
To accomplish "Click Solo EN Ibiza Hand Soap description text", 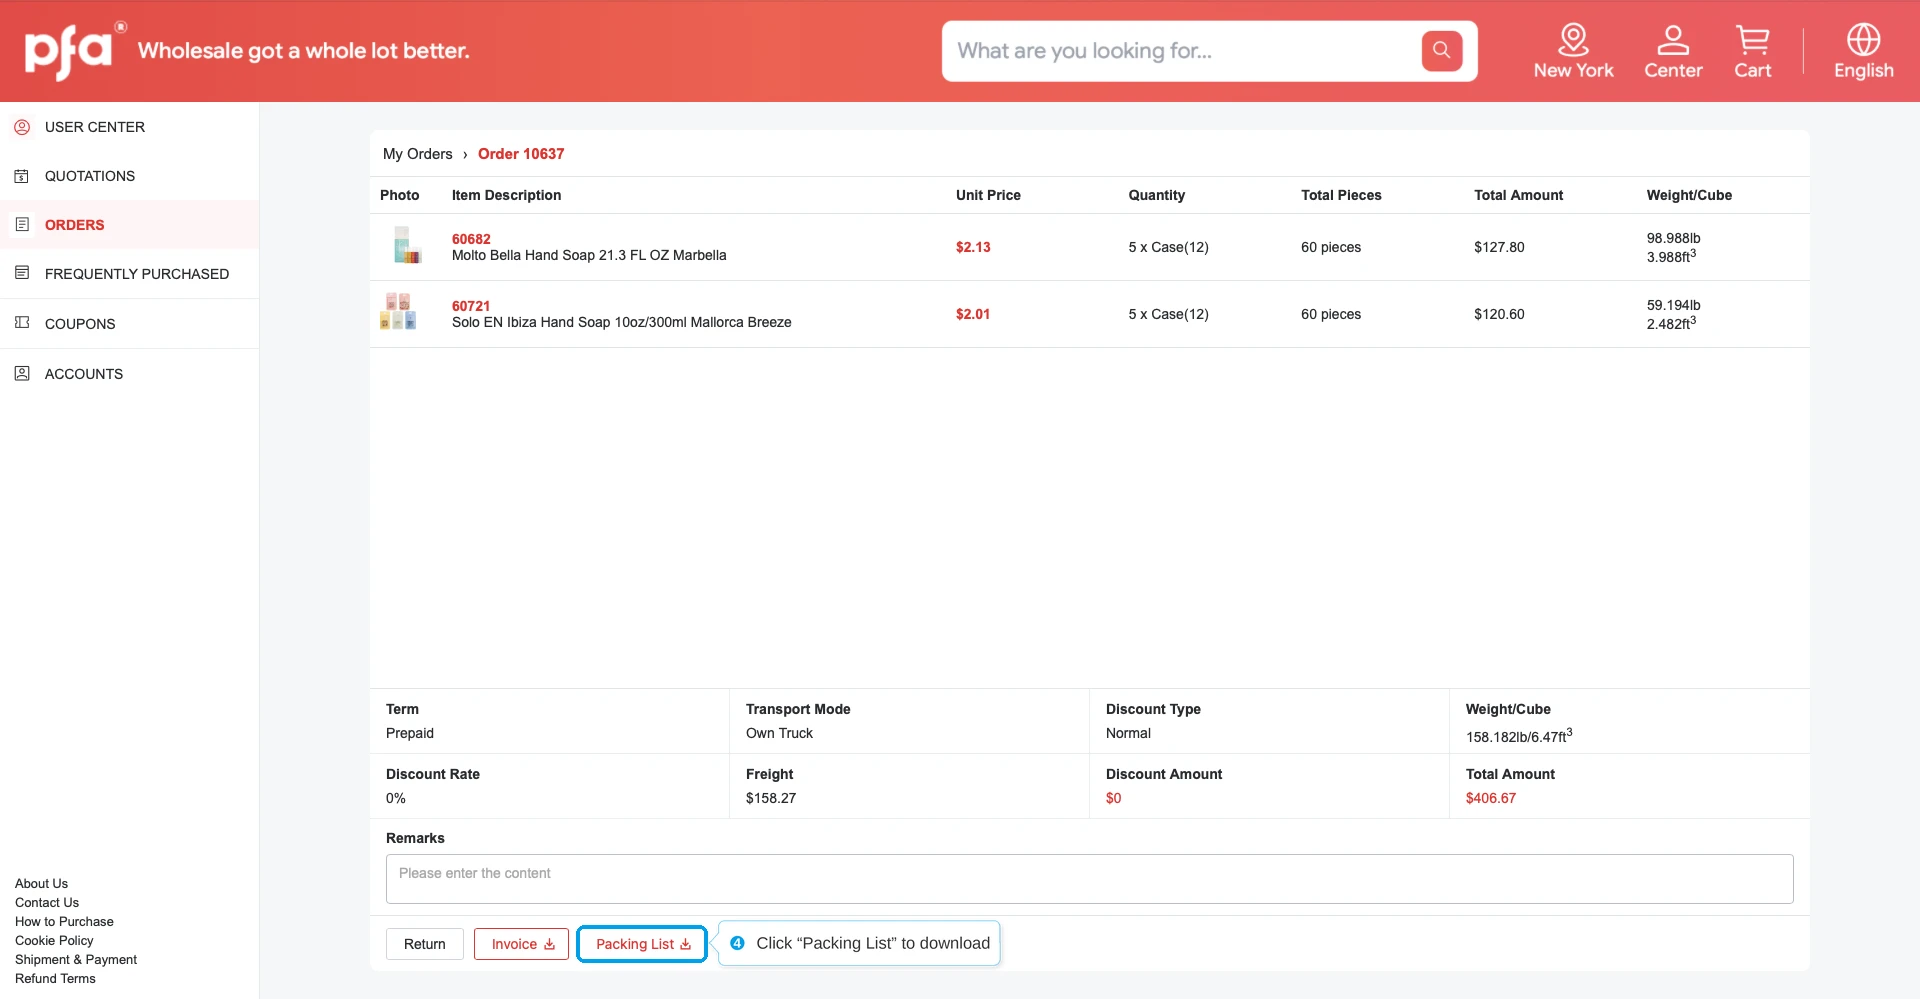I will point(622,322).
